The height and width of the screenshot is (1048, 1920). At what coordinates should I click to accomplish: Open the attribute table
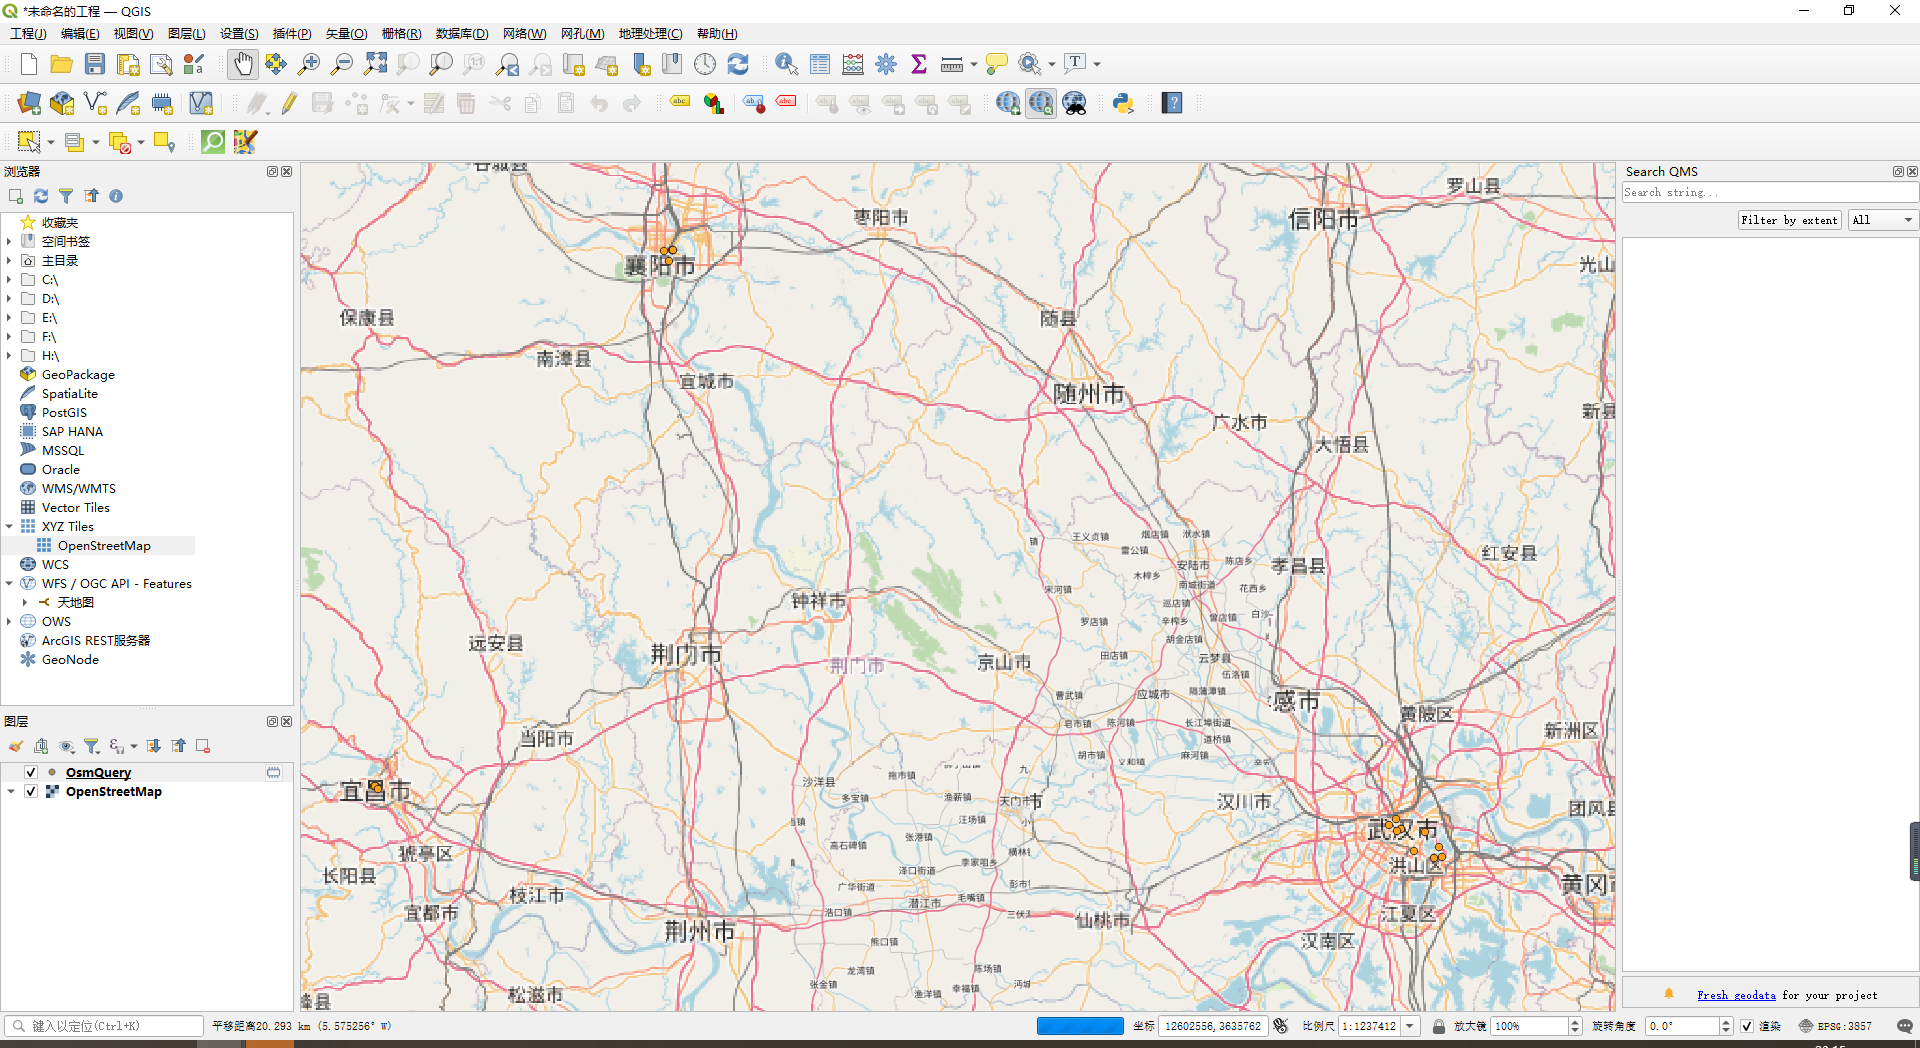point(820,64)
